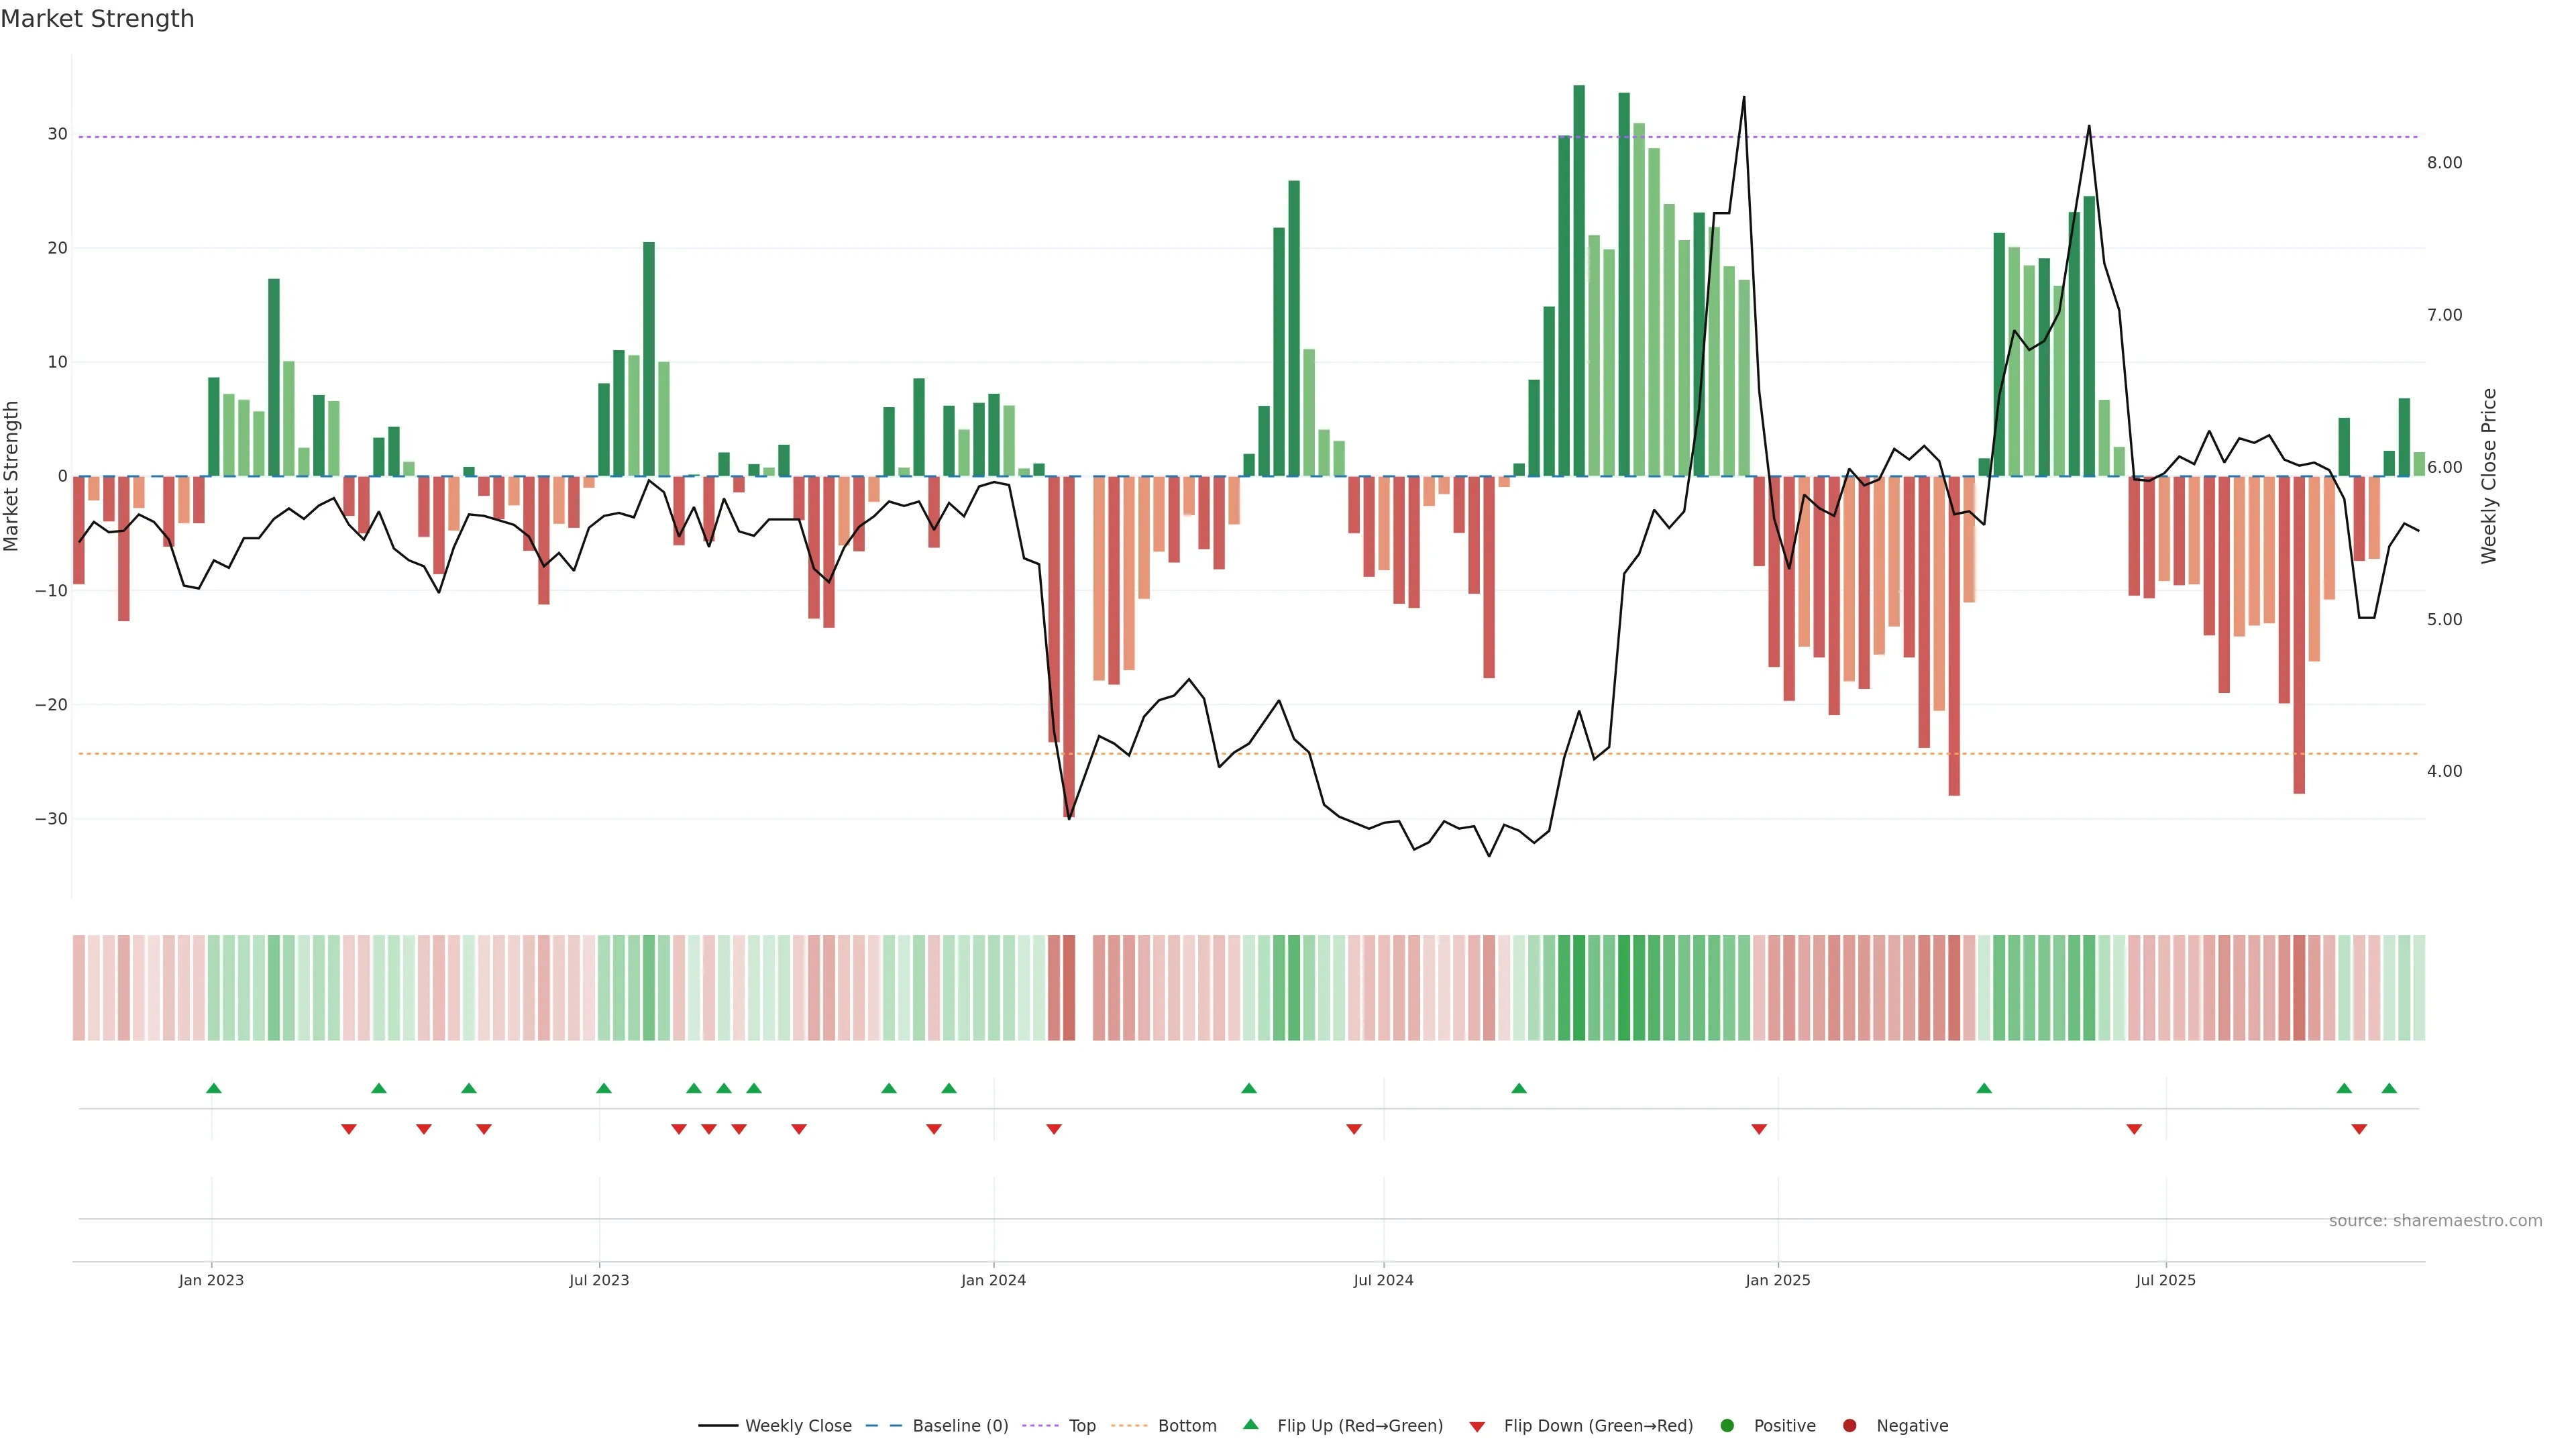Click the source: sharemaestro.com text
Viewport: 2576px width, 1449px height.
click(2435, 1221)
